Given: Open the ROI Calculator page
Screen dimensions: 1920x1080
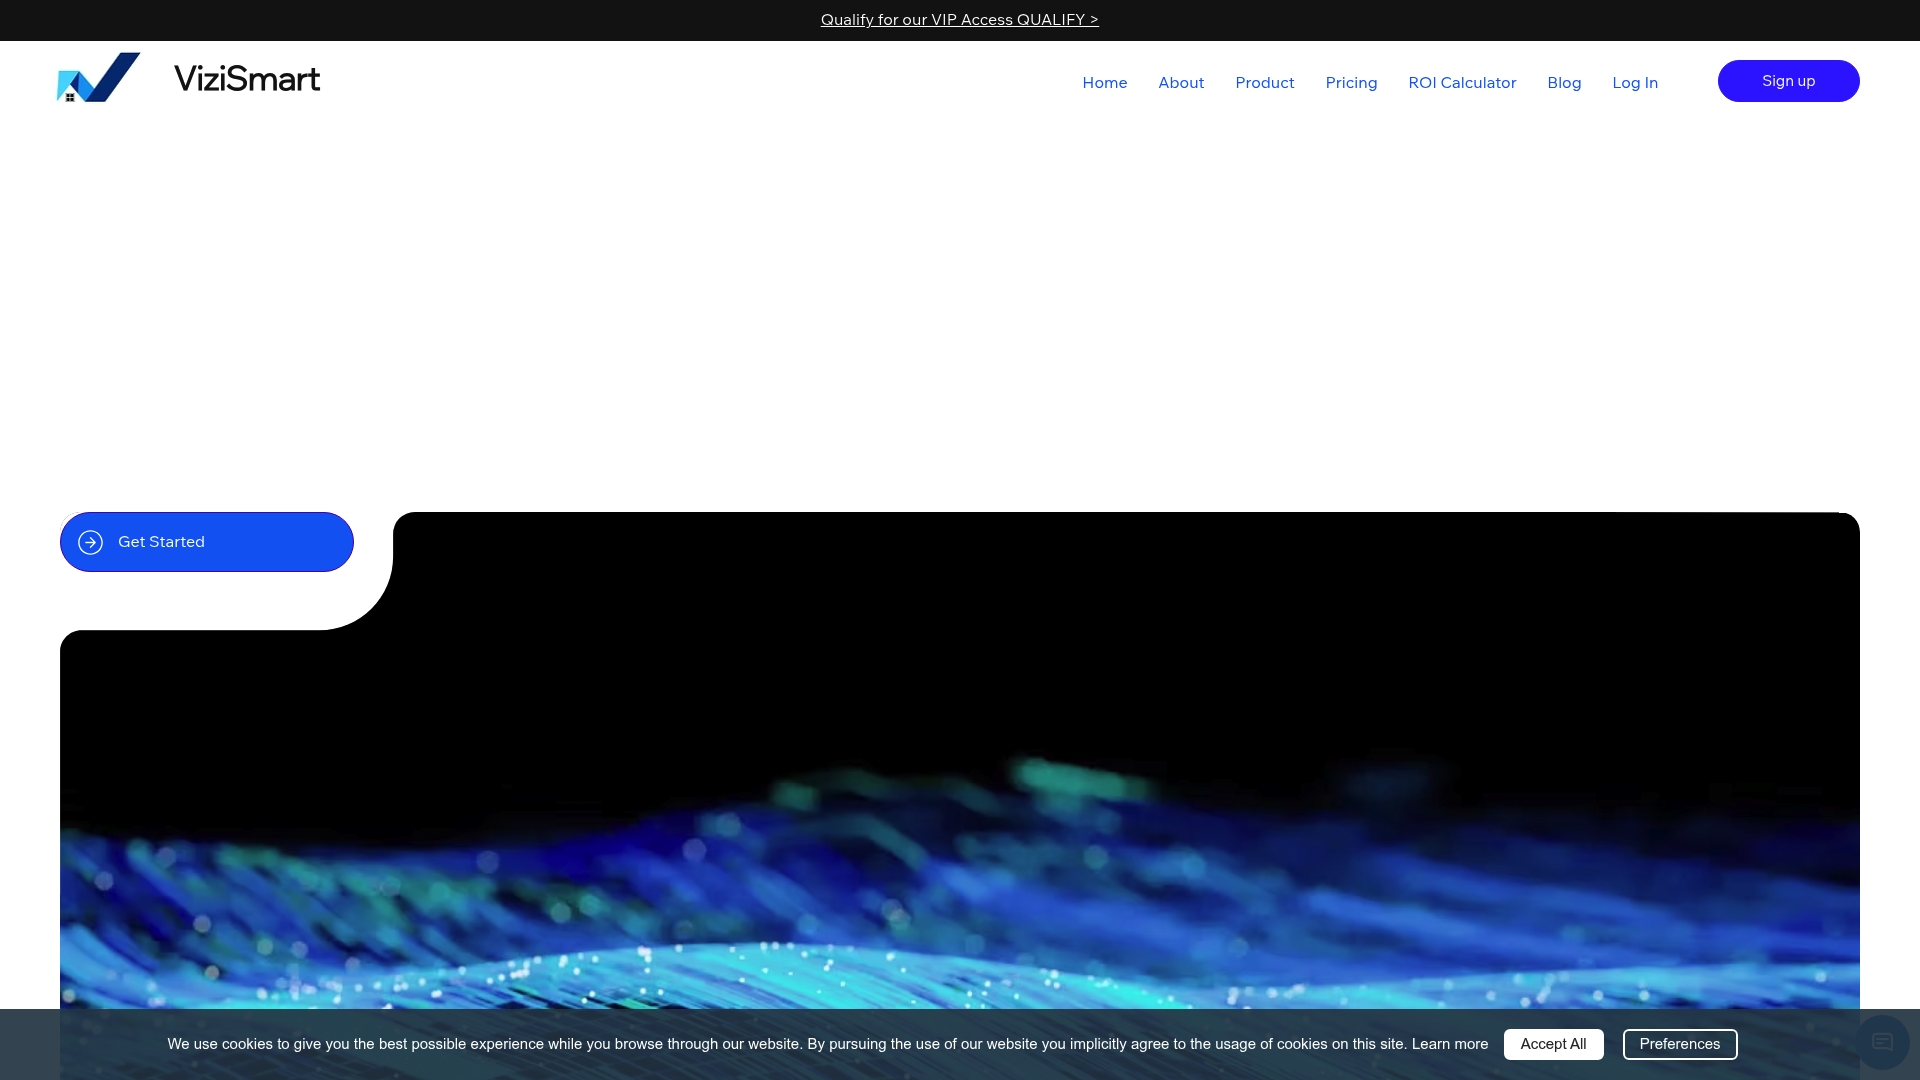Looking at the screenshot, I should (1462, 83).
